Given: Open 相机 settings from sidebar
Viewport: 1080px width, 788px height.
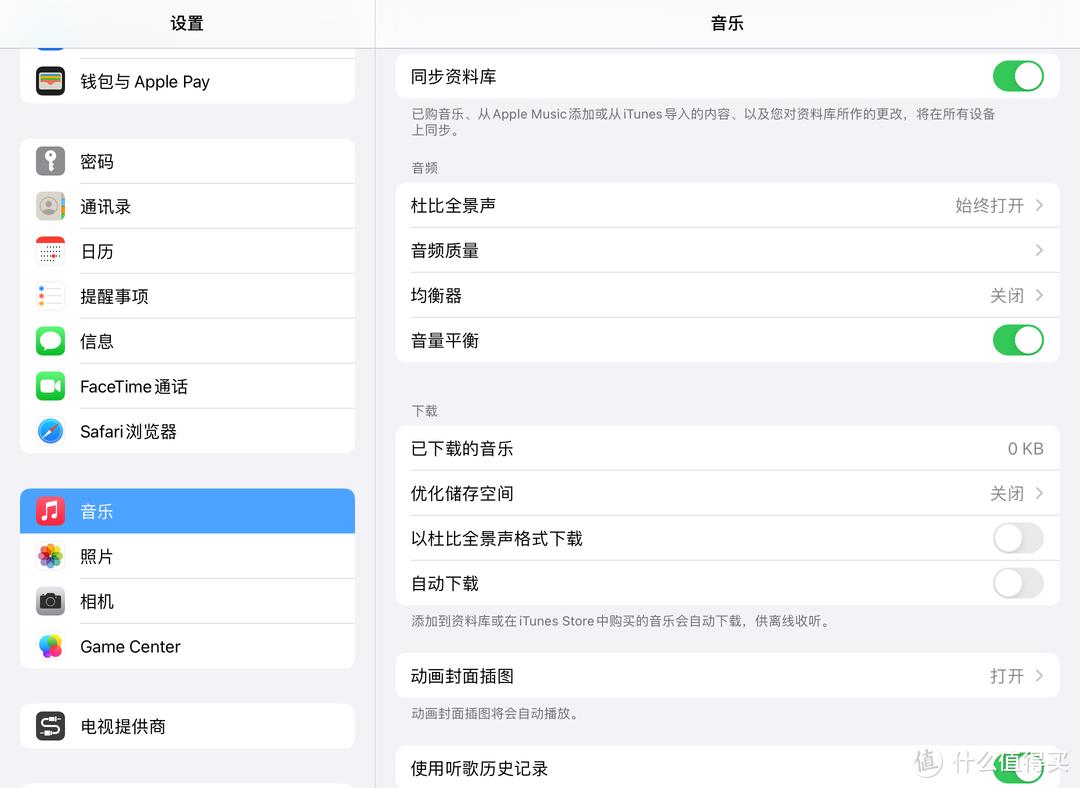Looking at the screenshot, I should click(x=97, y=601).
